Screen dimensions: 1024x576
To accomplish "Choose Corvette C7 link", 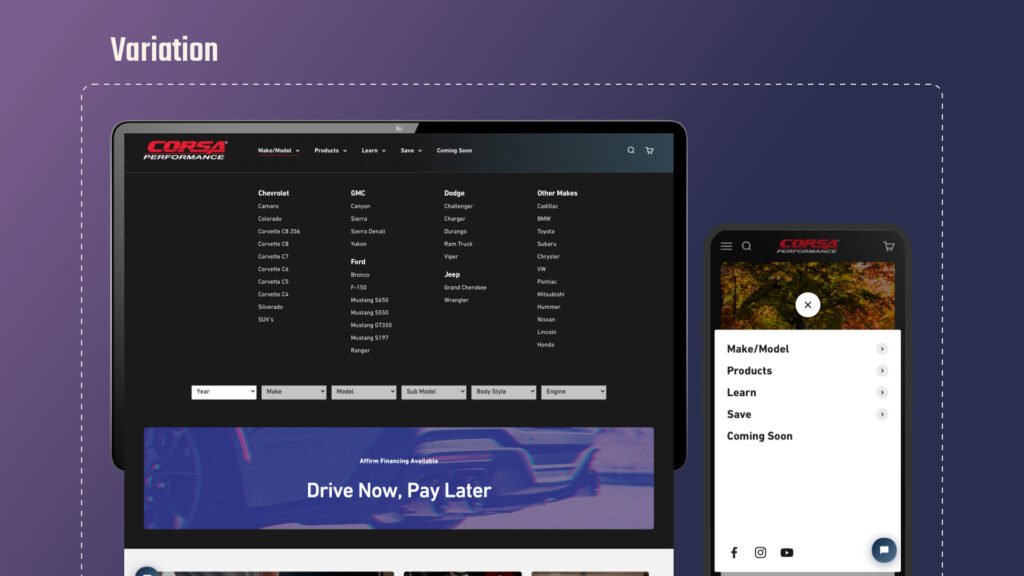I will coord(273,257).
